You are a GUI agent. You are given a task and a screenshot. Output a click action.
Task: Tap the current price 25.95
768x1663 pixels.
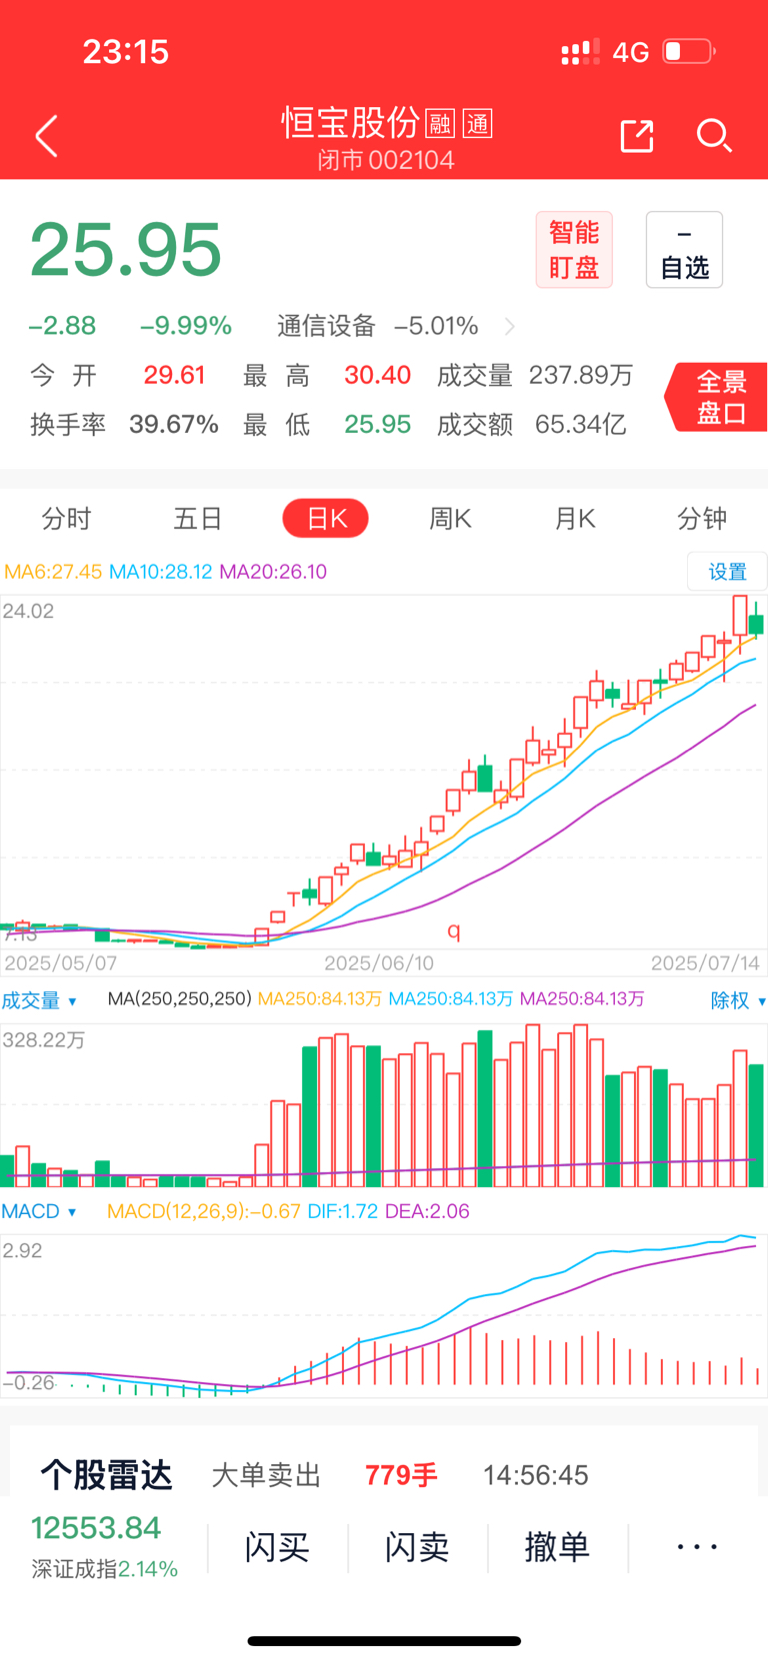(125, 250)
